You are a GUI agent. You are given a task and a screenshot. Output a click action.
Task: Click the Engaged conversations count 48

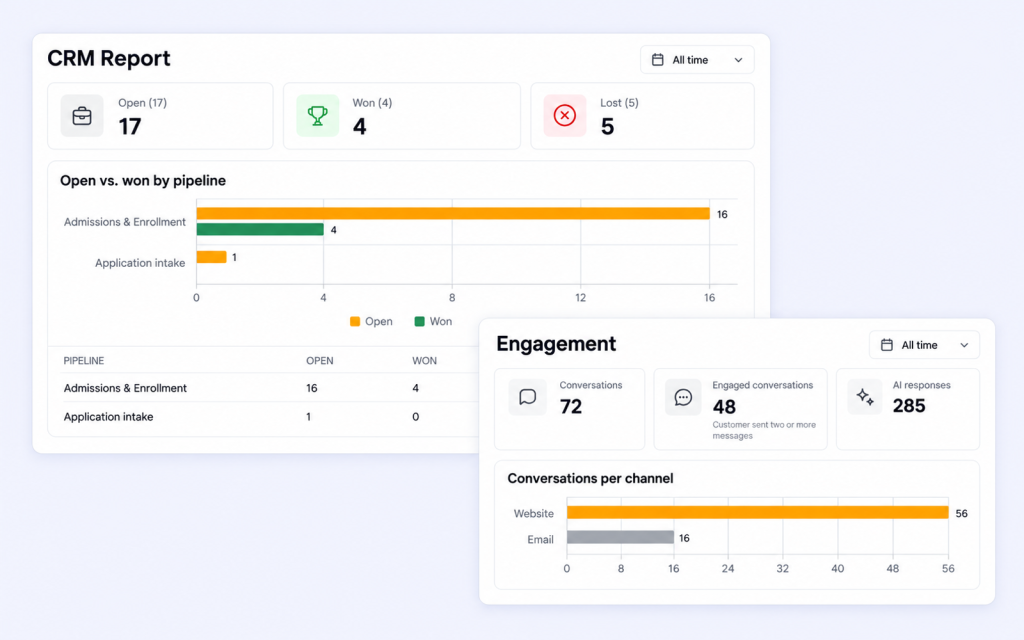point(724,407)
